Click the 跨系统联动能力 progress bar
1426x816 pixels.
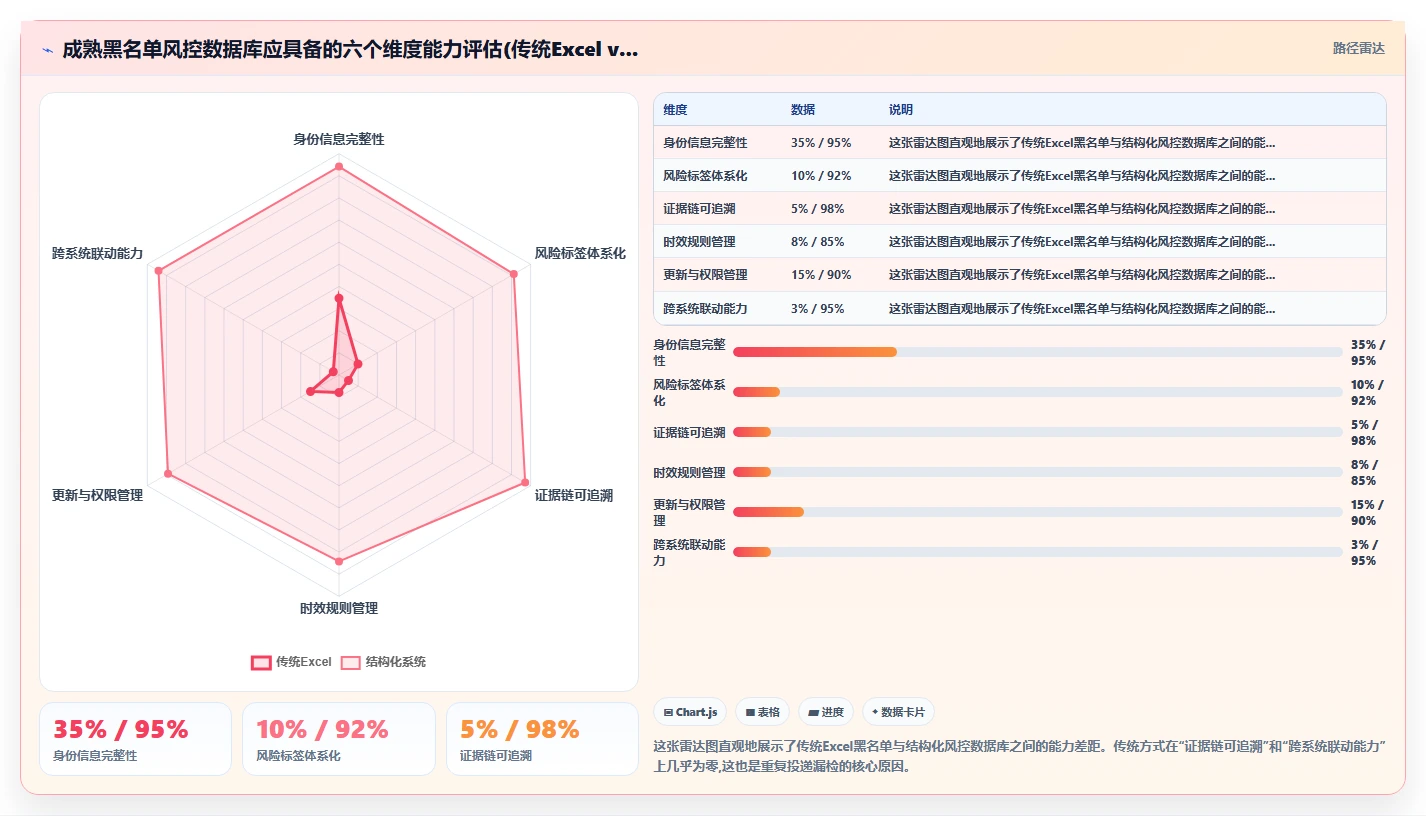[x=1038, y=552]
